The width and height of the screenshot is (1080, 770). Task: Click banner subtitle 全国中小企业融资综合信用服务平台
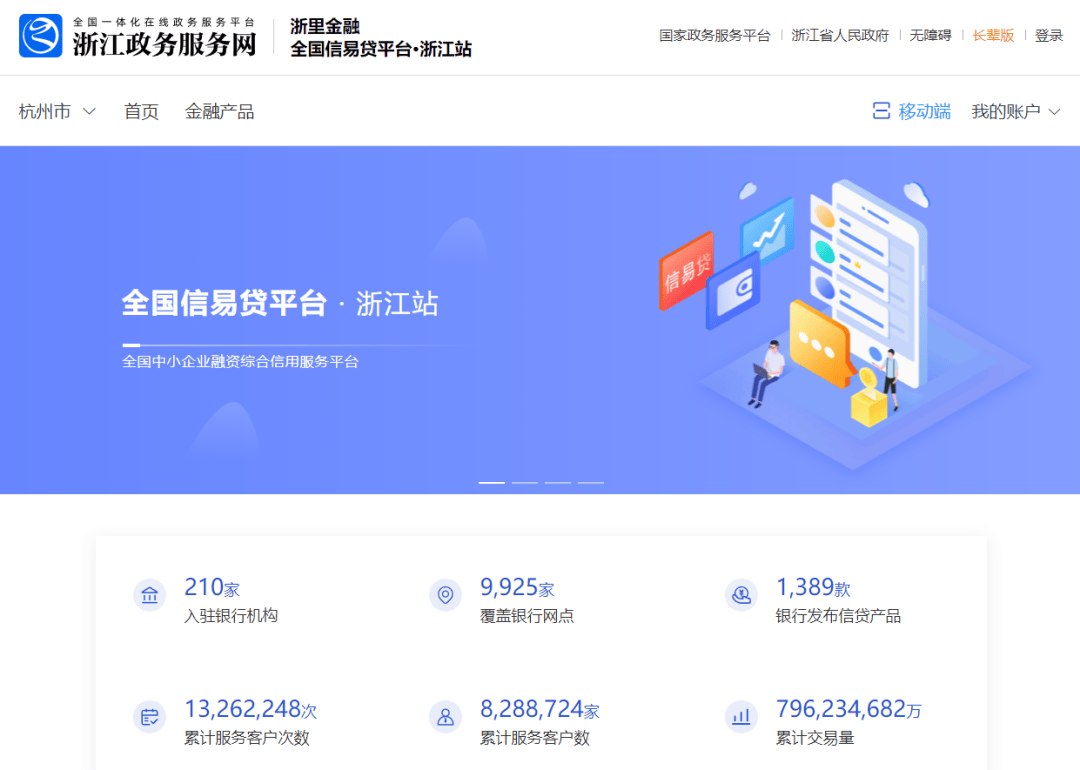point(240,362)
